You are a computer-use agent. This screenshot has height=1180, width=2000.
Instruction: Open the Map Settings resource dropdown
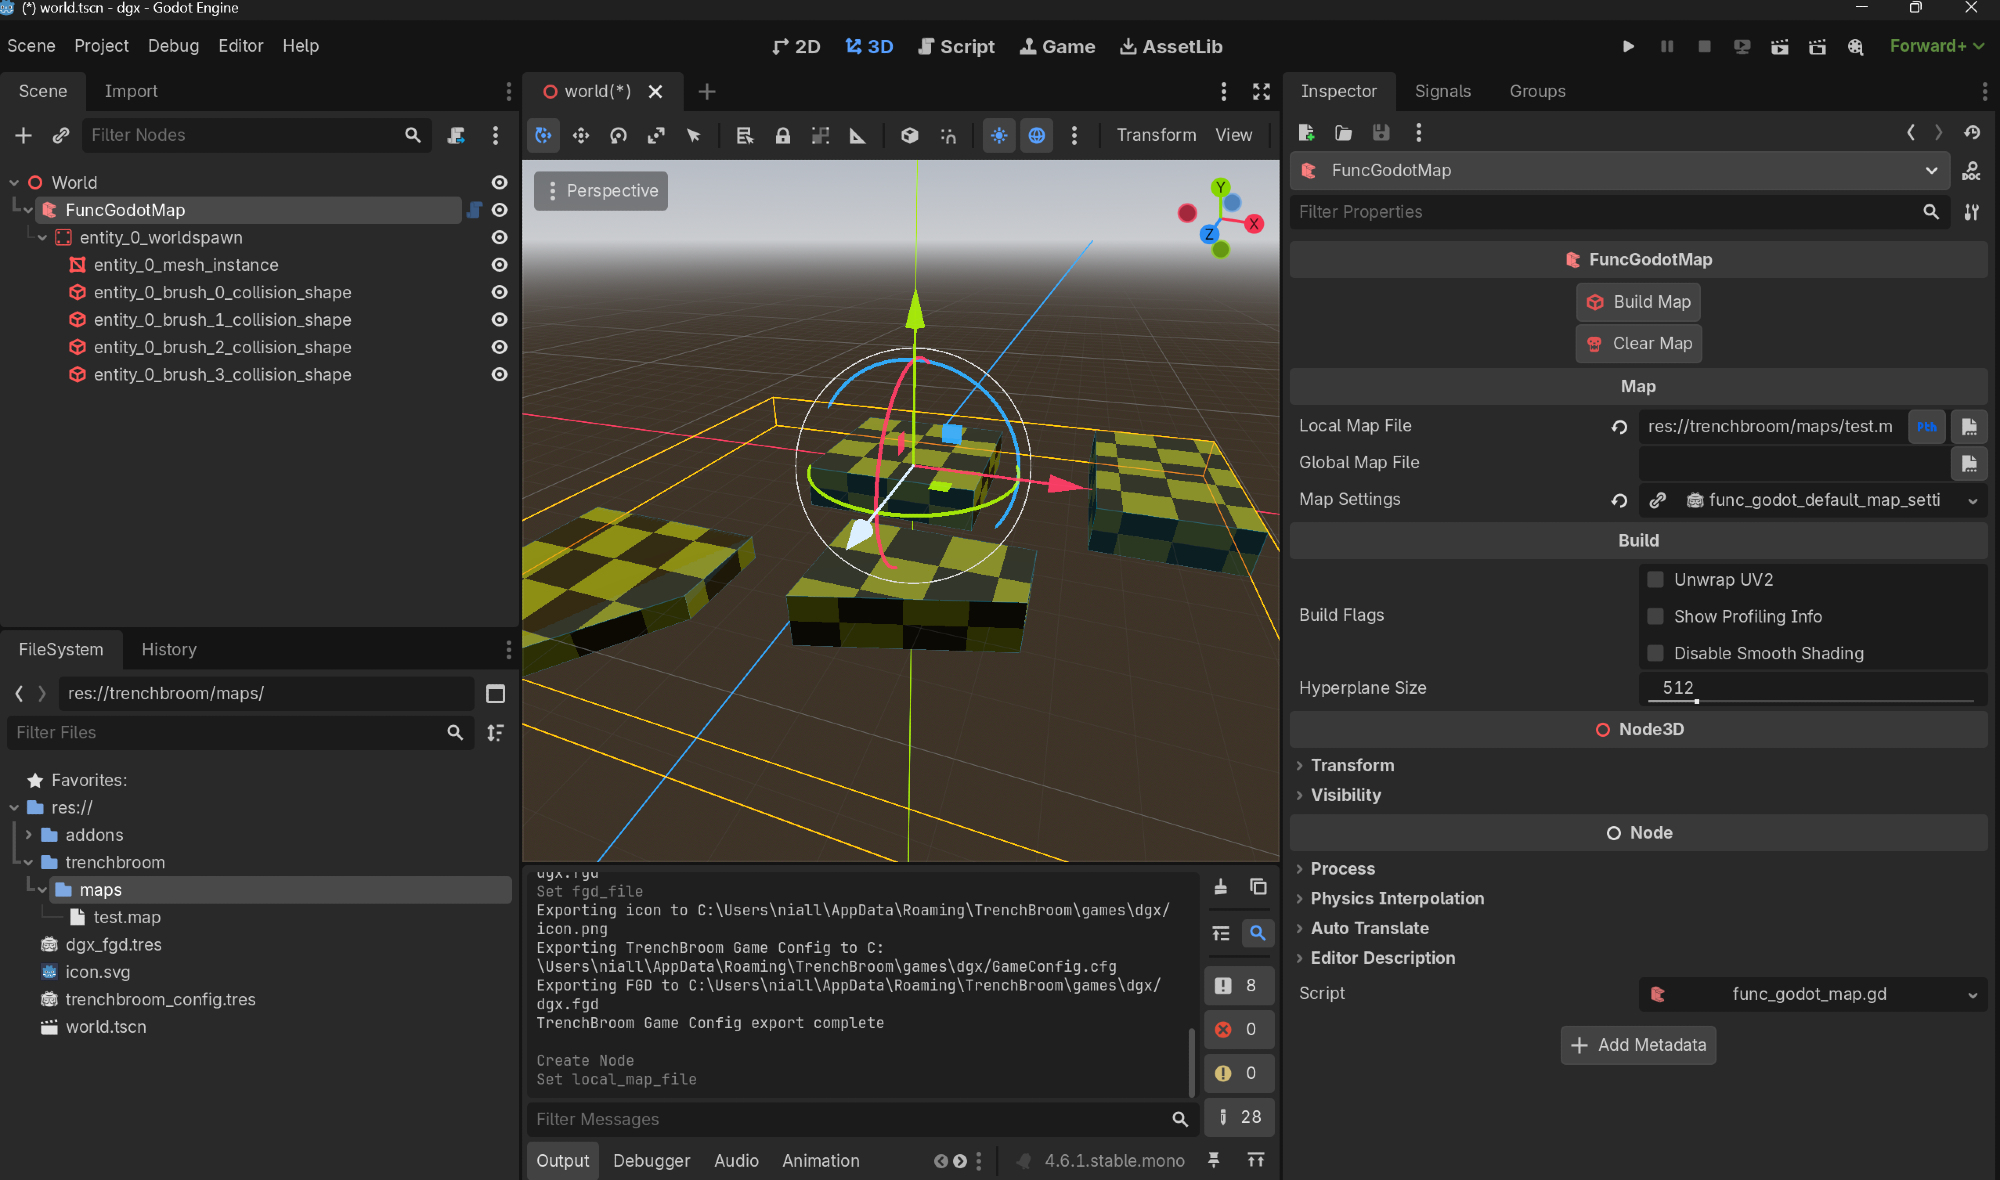pos(1972,500)
